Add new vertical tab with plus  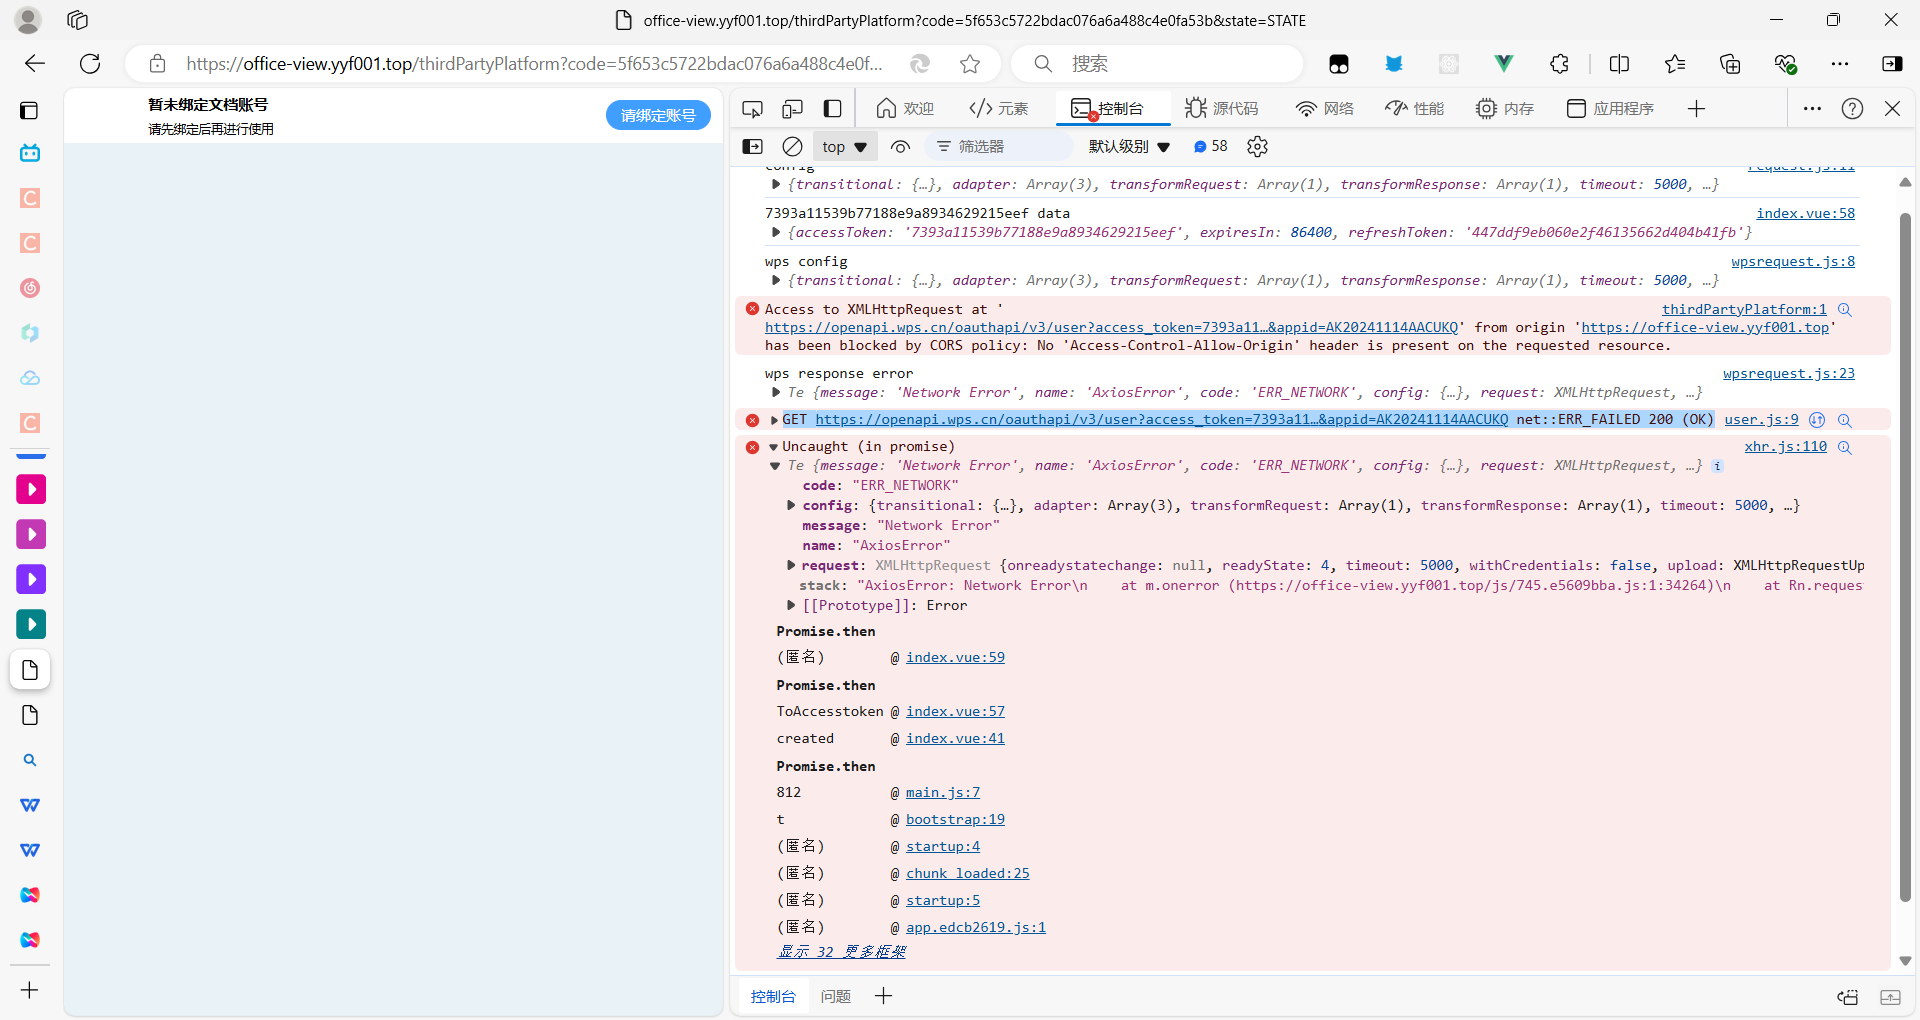[30, 990]
